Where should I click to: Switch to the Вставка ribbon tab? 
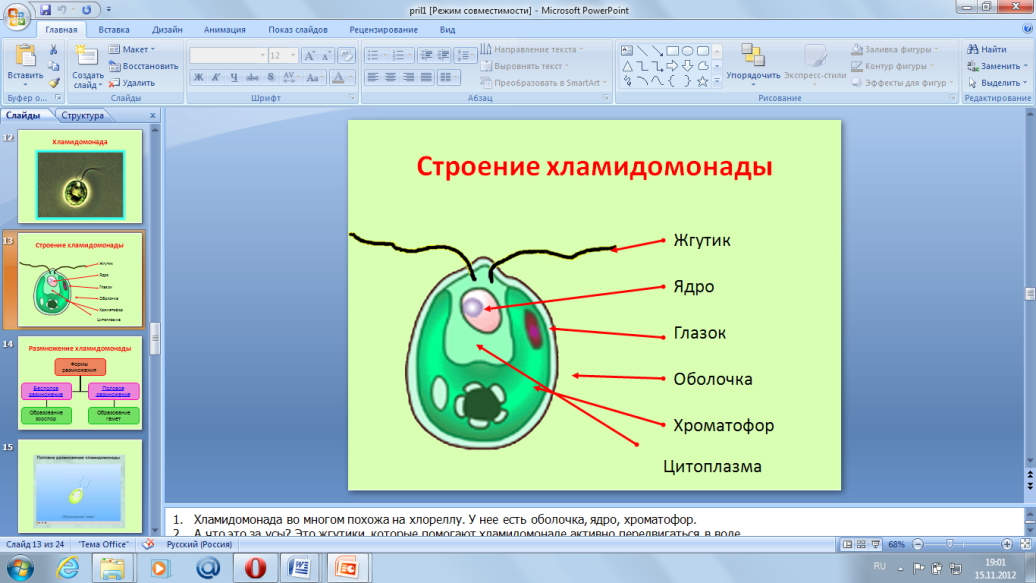point(114,30)
